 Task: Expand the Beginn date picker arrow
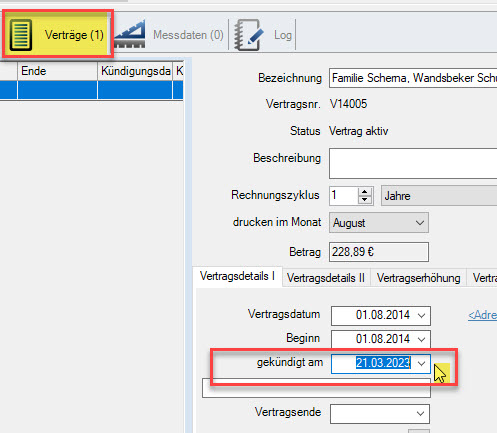point(421,339)
